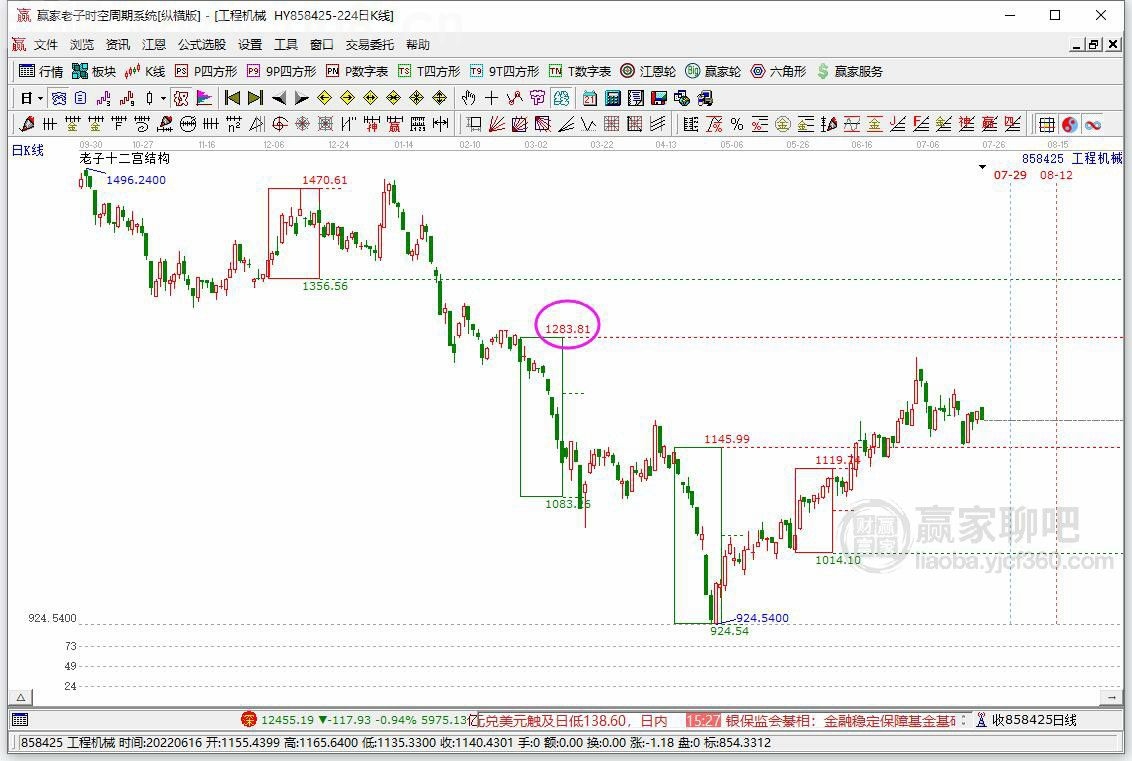Open the 六角形 hexagon tool

778,71
